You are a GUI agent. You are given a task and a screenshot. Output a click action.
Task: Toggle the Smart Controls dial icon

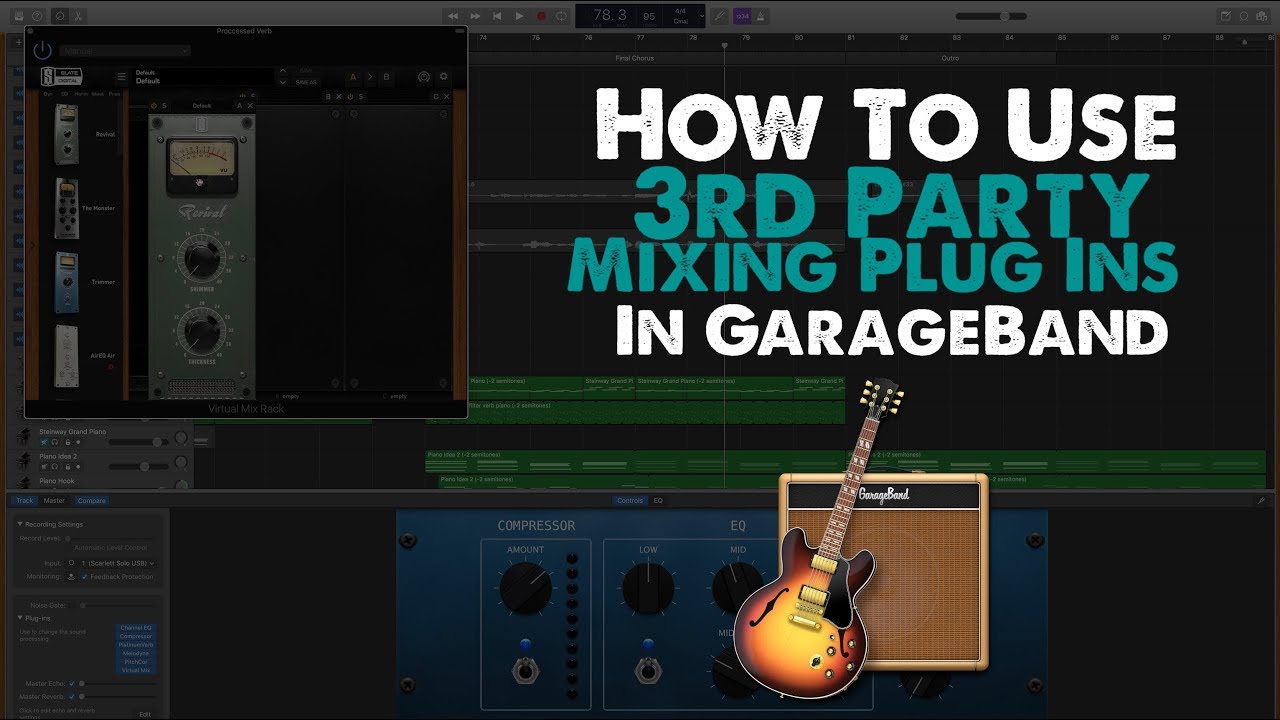point(60,16)
